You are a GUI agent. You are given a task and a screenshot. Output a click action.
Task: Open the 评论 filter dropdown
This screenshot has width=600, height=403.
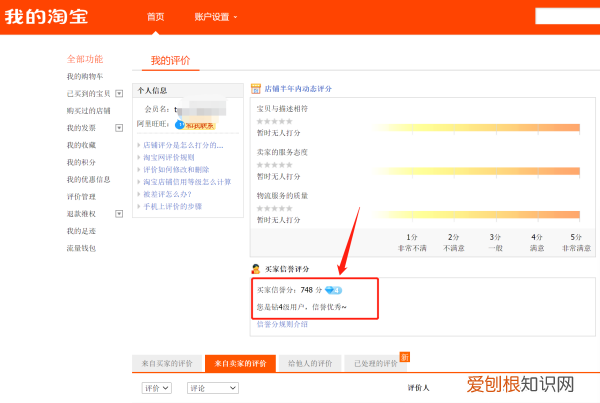tap(213, 388)
